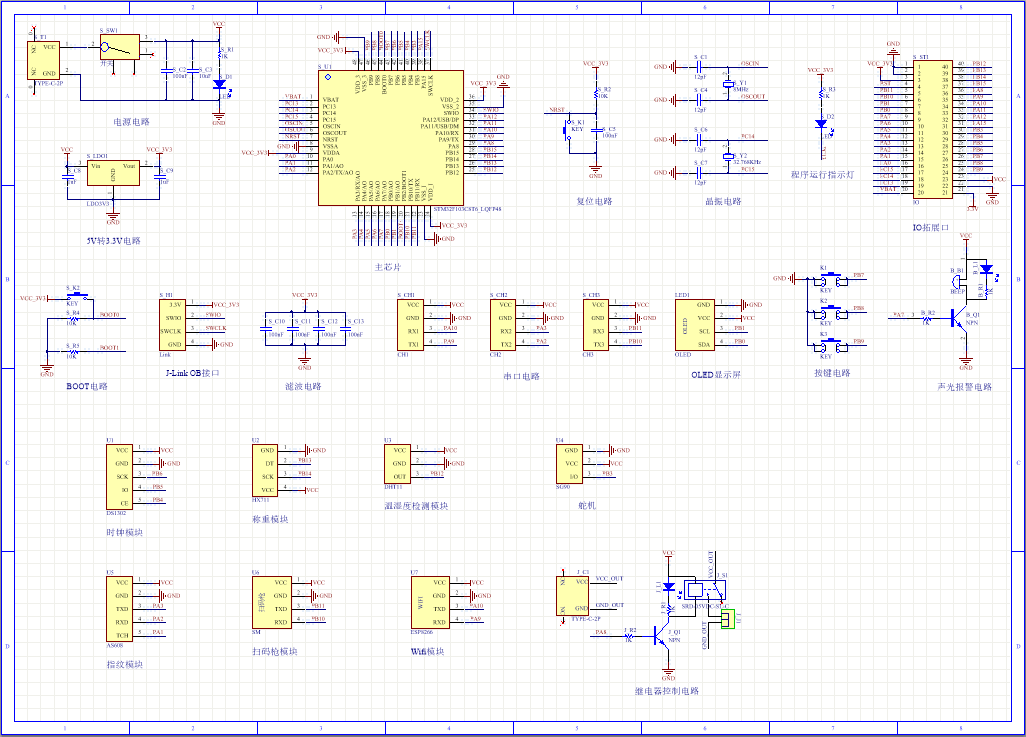Click the 'PA8' net label at J_R2
Viewport: 1026px width, 737px height.
click(601, 632)
